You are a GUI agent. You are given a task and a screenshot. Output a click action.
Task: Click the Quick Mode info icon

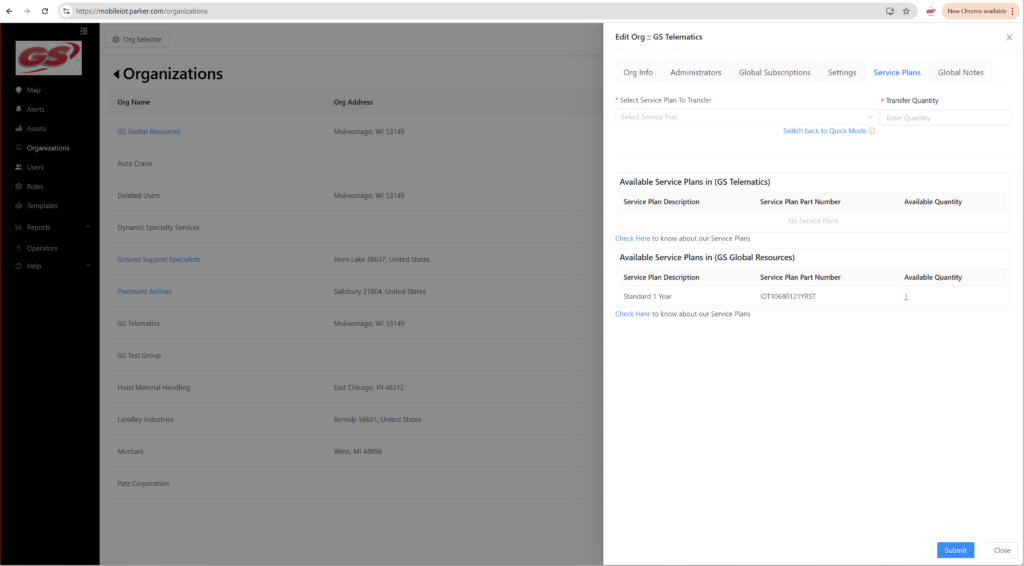tap(872, 131)
